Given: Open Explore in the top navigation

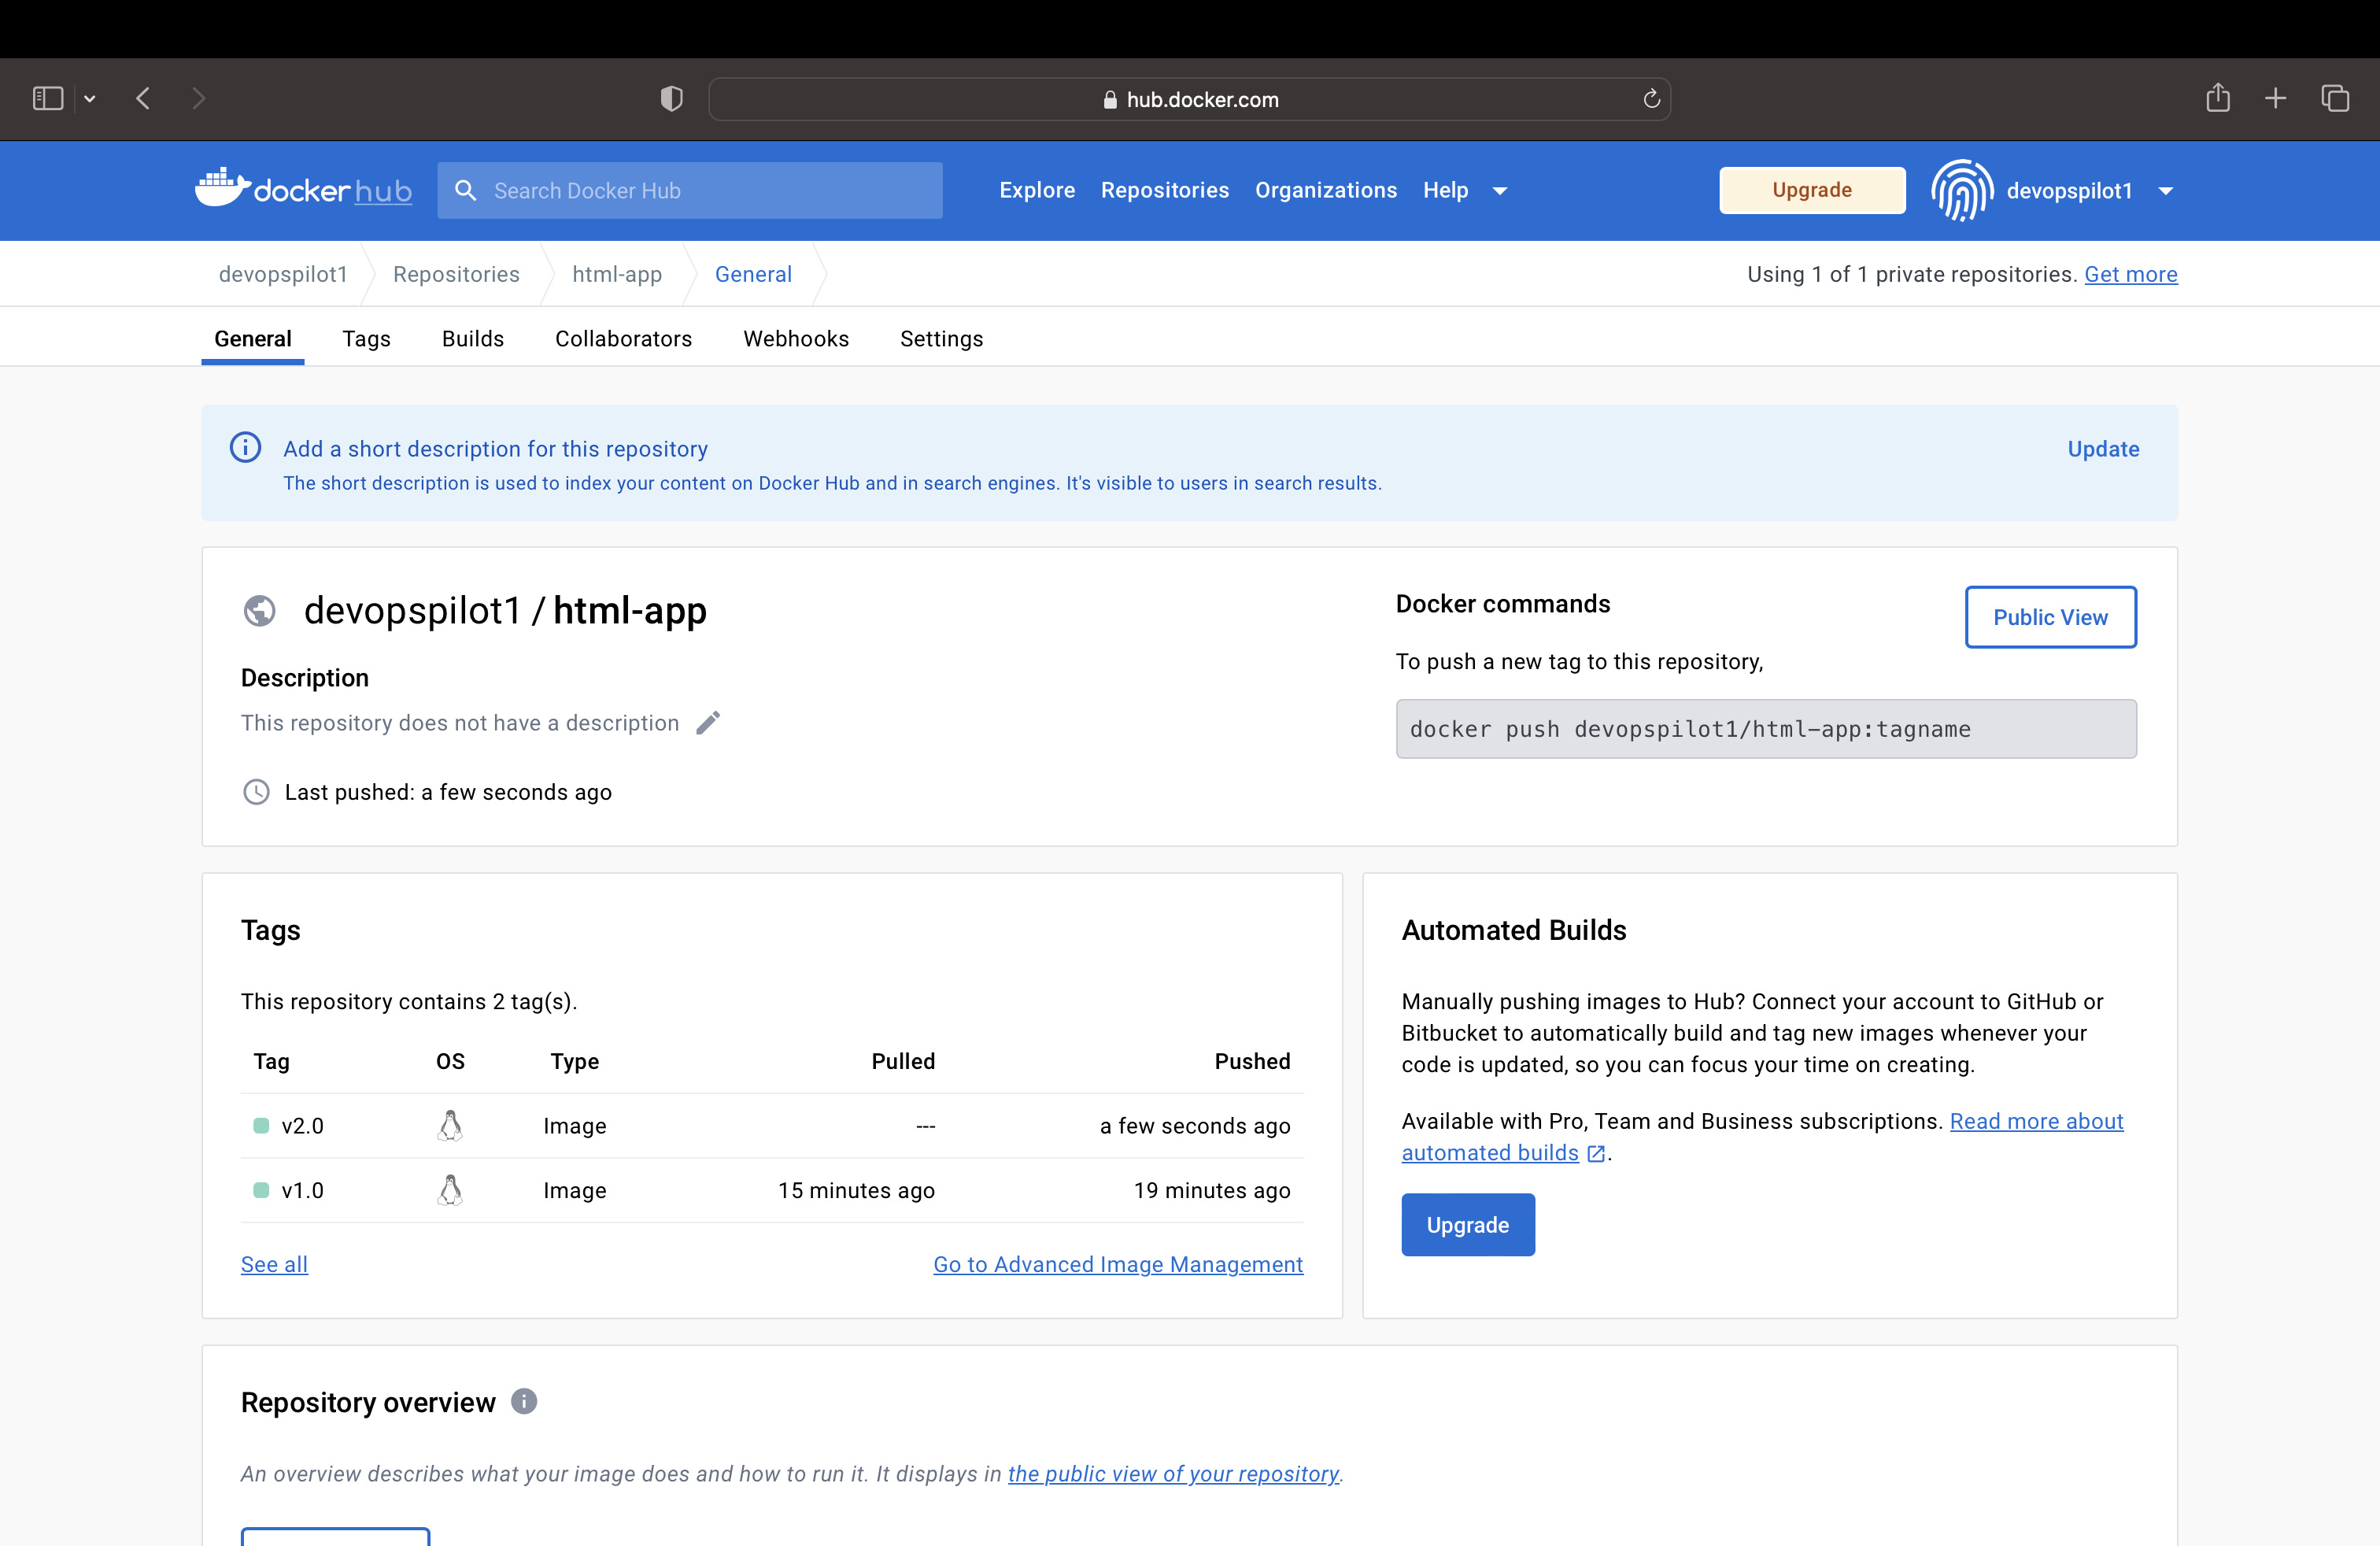Looking at the screenshot, I should click(1037, 190).
